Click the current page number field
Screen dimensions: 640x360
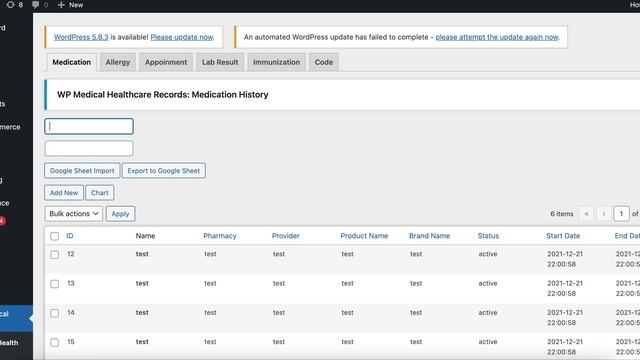coord(621,214)
